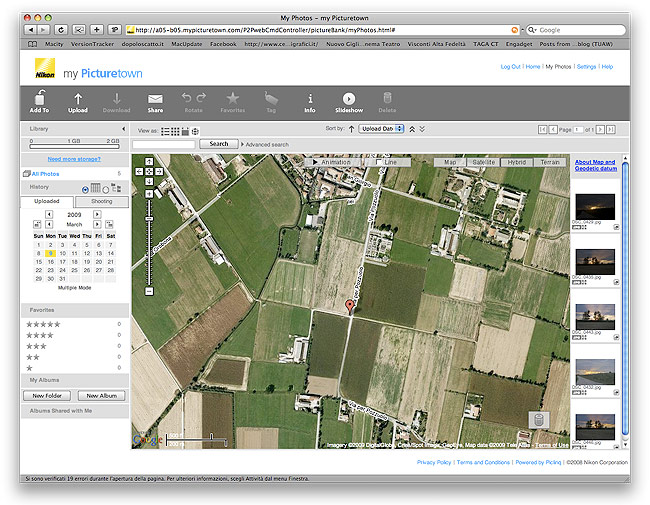Click the Search button
The height and width of the screenshot is (505, 650).
point(219,144)
